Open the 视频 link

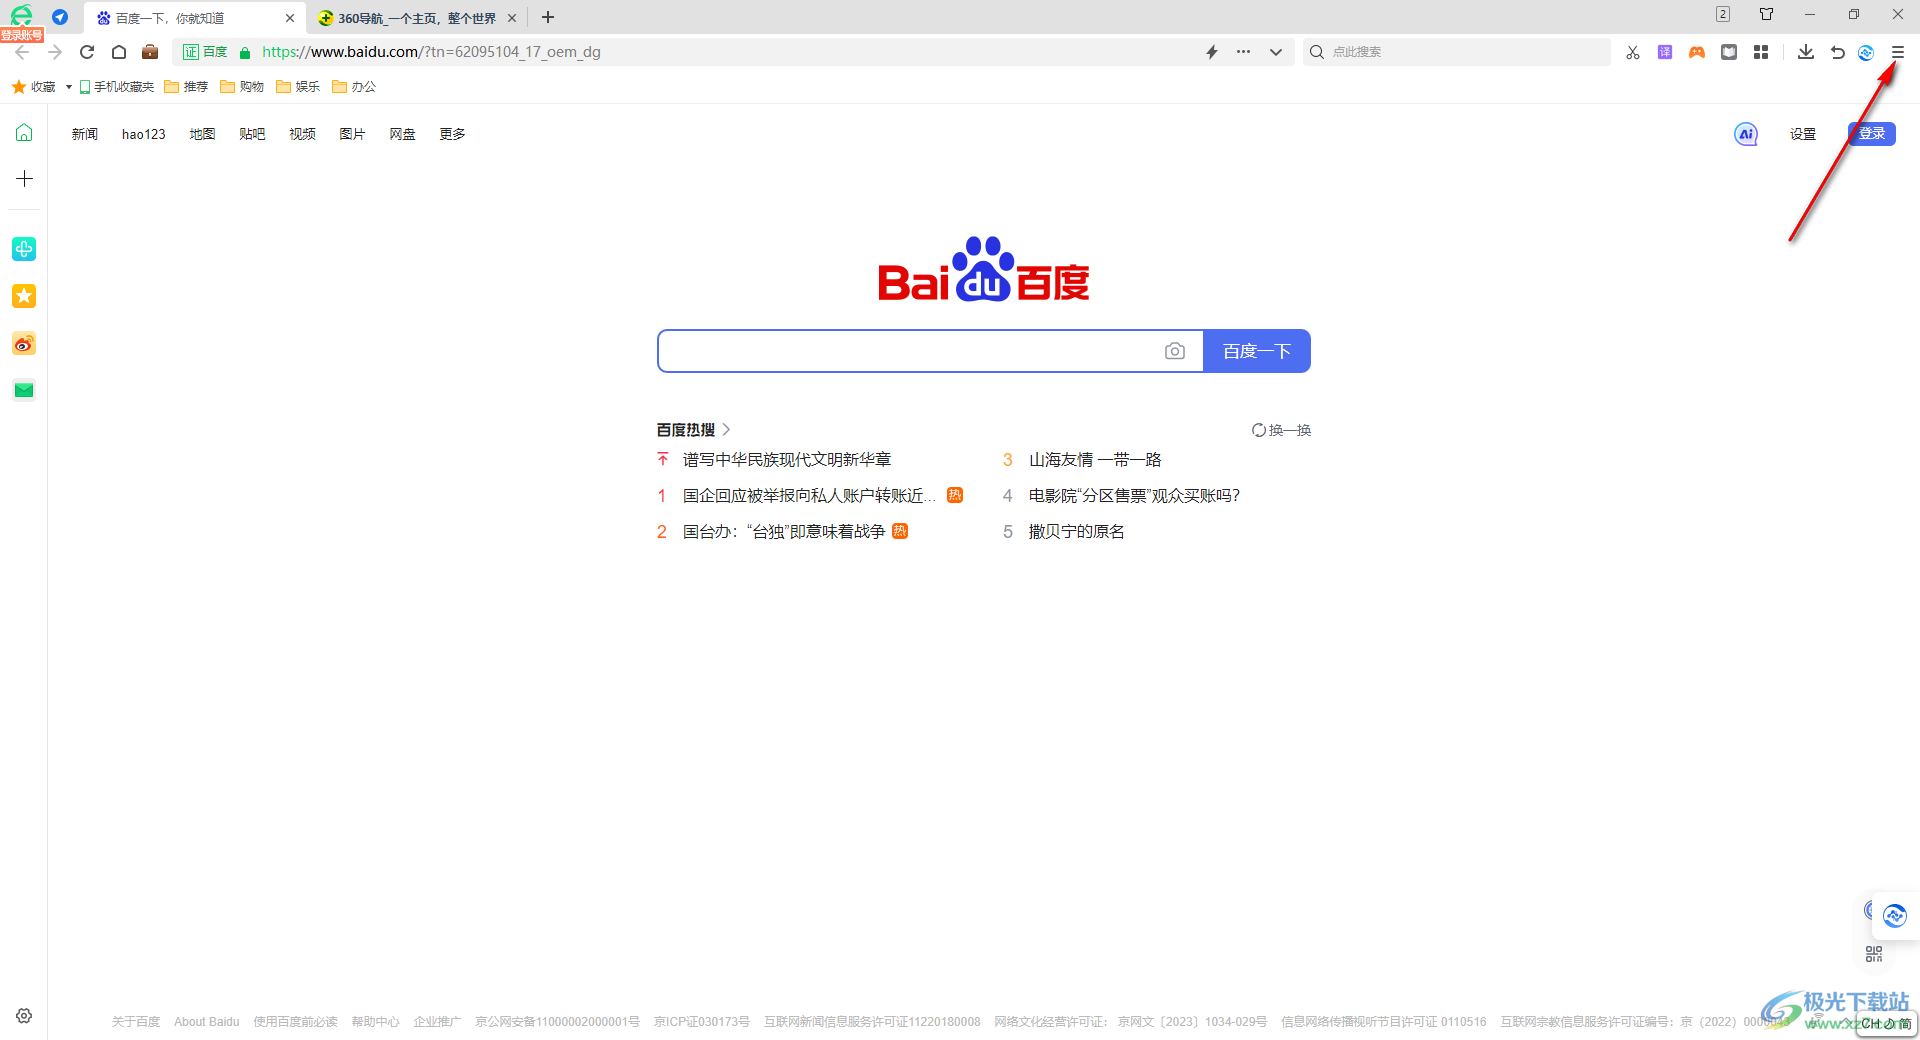(x=303, y=134)
